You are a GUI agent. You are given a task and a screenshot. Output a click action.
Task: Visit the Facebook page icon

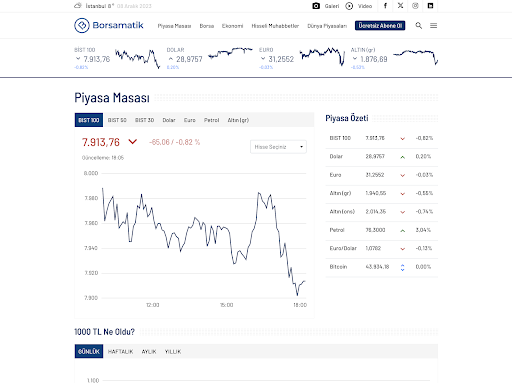tap(385, 6)
